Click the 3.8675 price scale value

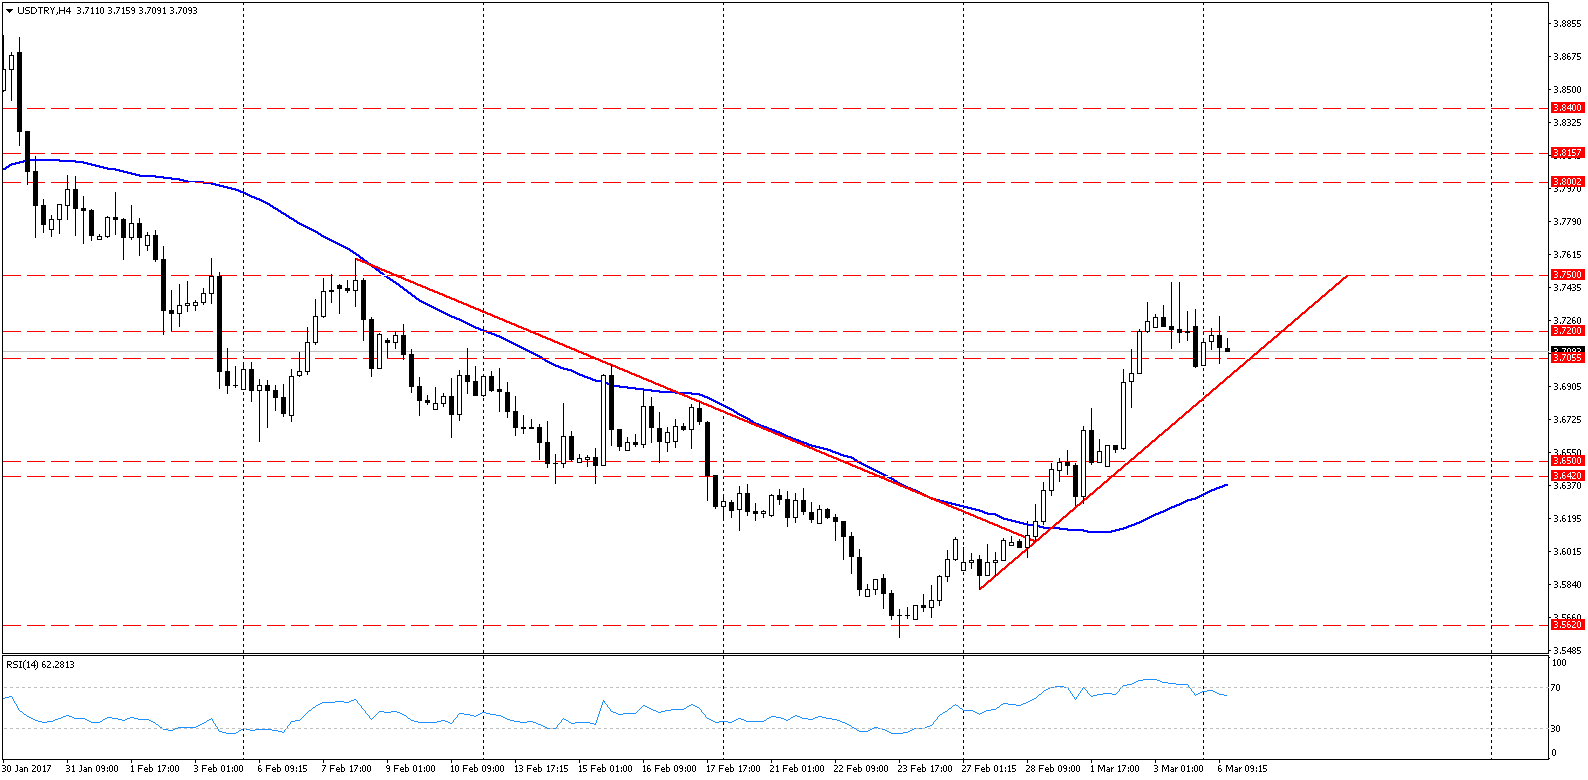click(1567, 57)
